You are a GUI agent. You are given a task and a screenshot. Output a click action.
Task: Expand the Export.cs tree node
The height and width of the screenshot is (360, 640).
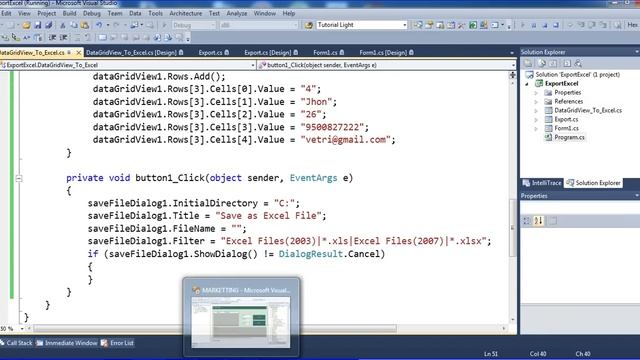point(536,120)
